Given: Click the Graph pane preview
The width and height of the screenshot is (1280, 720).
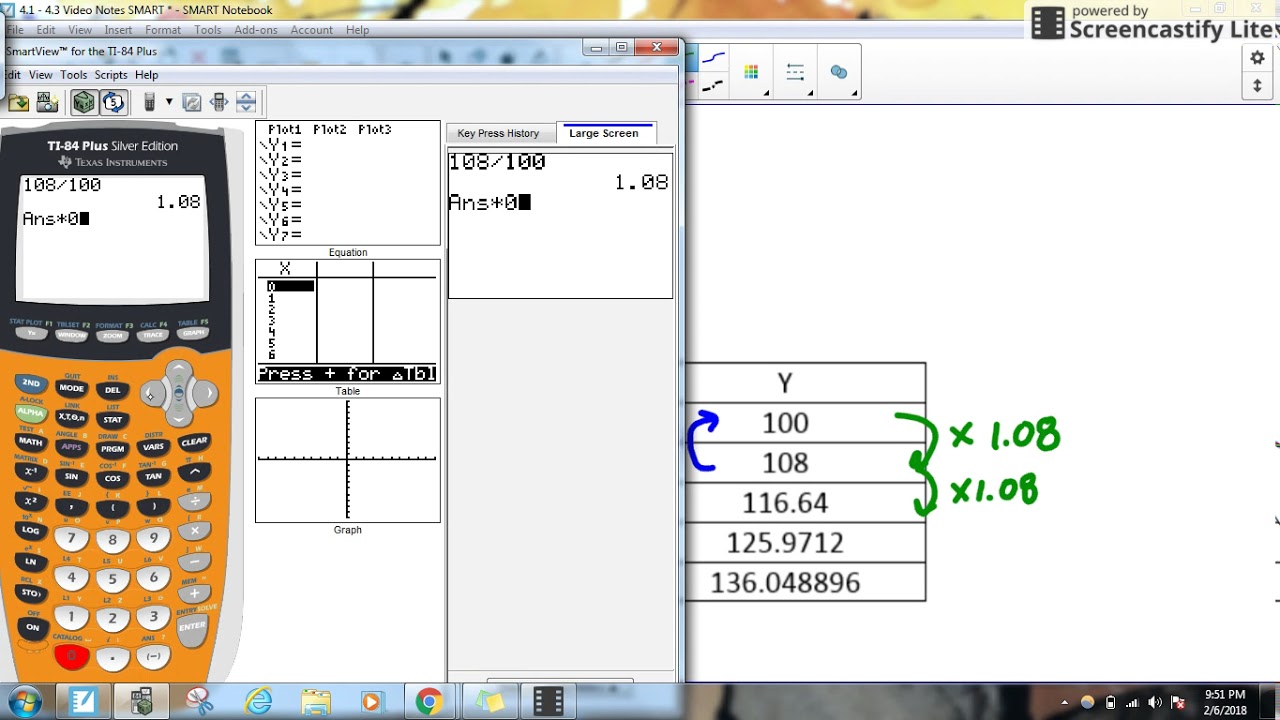Looking at the screenshot, I should click(348, 460).
